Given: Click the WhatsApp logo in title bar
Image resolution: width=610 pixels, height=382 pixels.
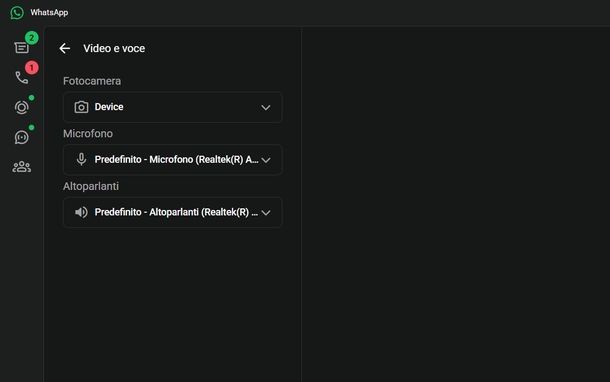Looking at the screenshot, I should pyautogui.click(x=17, y=12).
